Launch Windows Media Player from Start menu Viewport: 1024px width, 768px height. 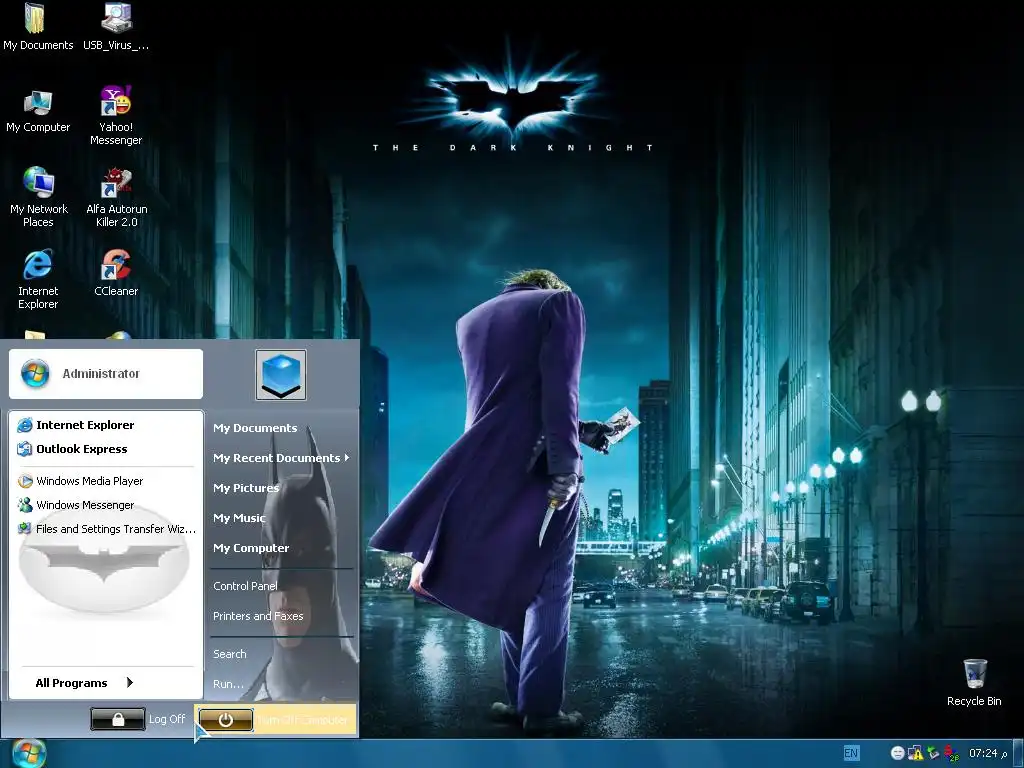tap(106, 481)
